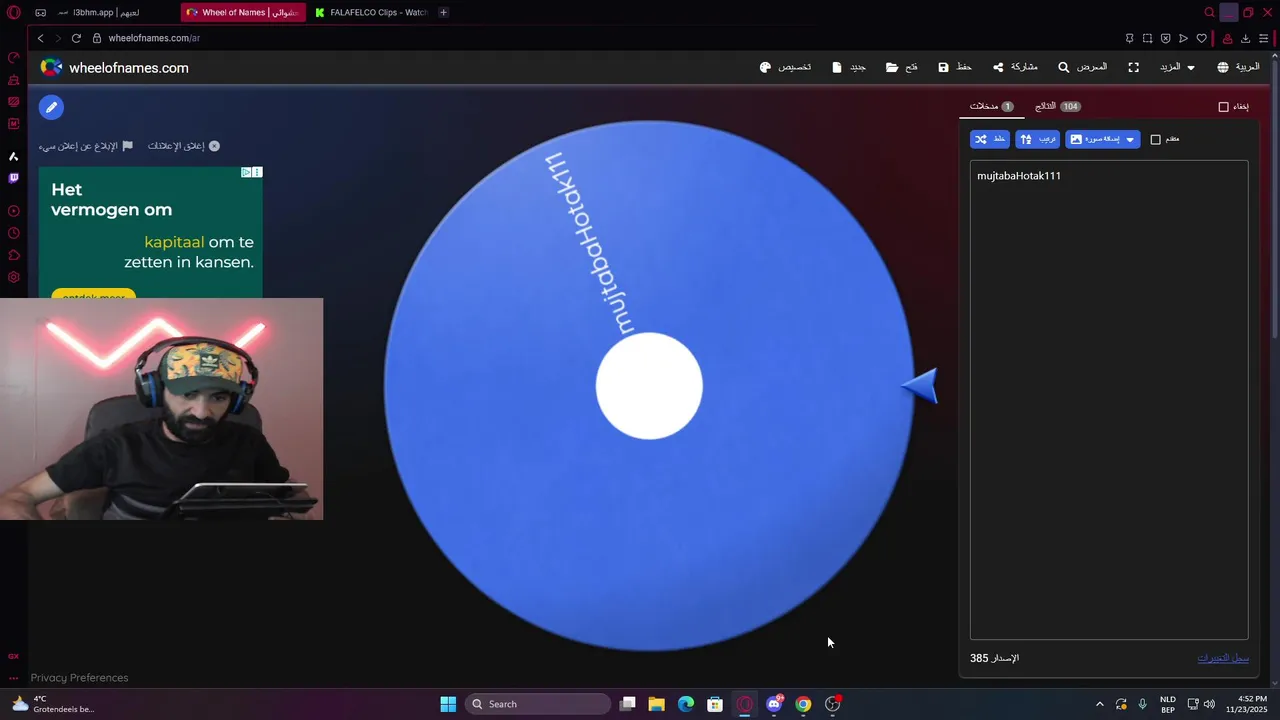Enter fullscreen mode from site toolbar

coord(1133,67)
